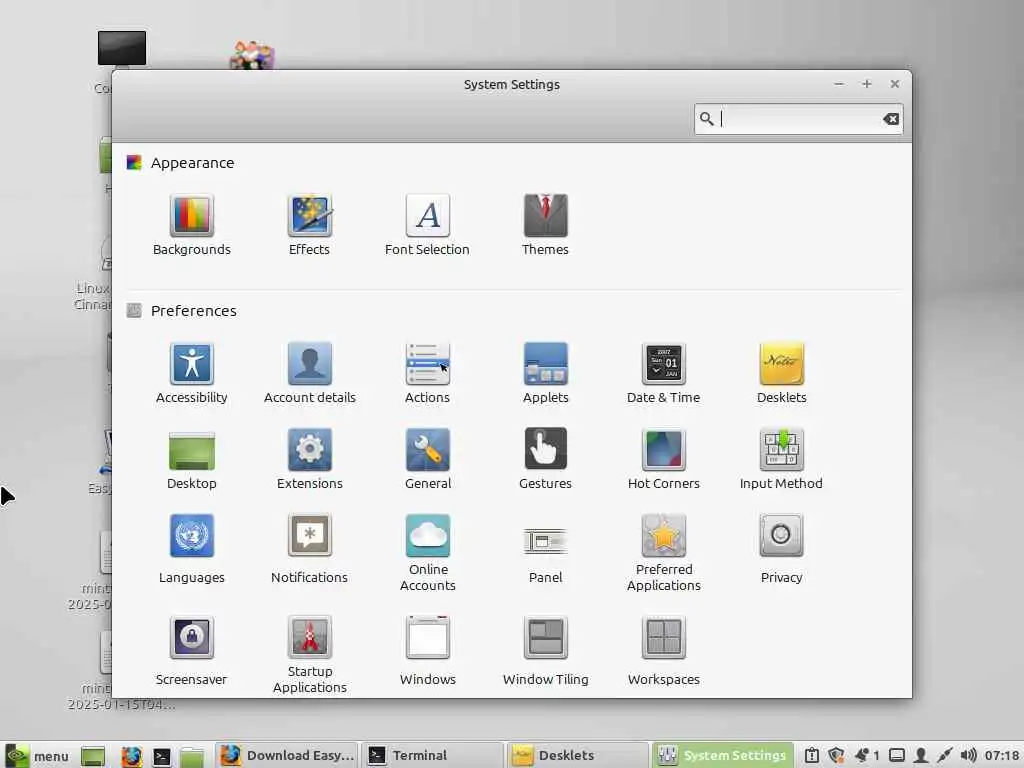Click the System Settings search field
This screenshot has width=1024, height=768.
pos(799,119)
